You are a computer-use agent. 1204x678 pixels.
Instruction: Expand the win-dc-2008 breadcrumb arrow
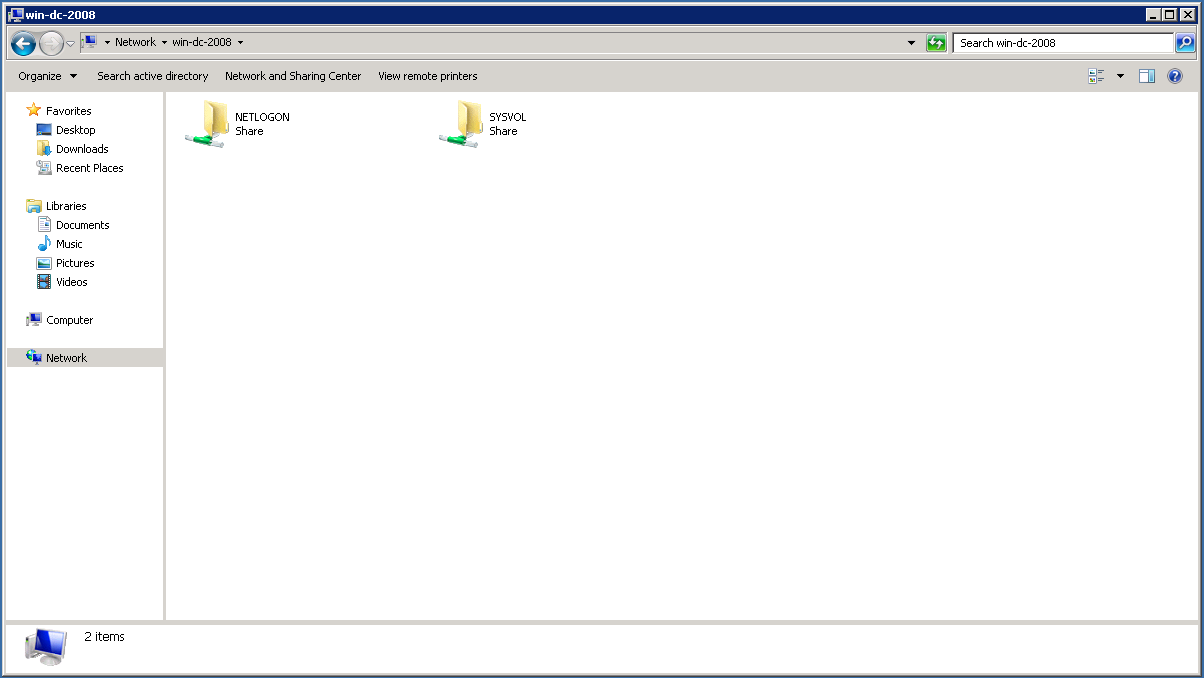[x=241, y=43]
